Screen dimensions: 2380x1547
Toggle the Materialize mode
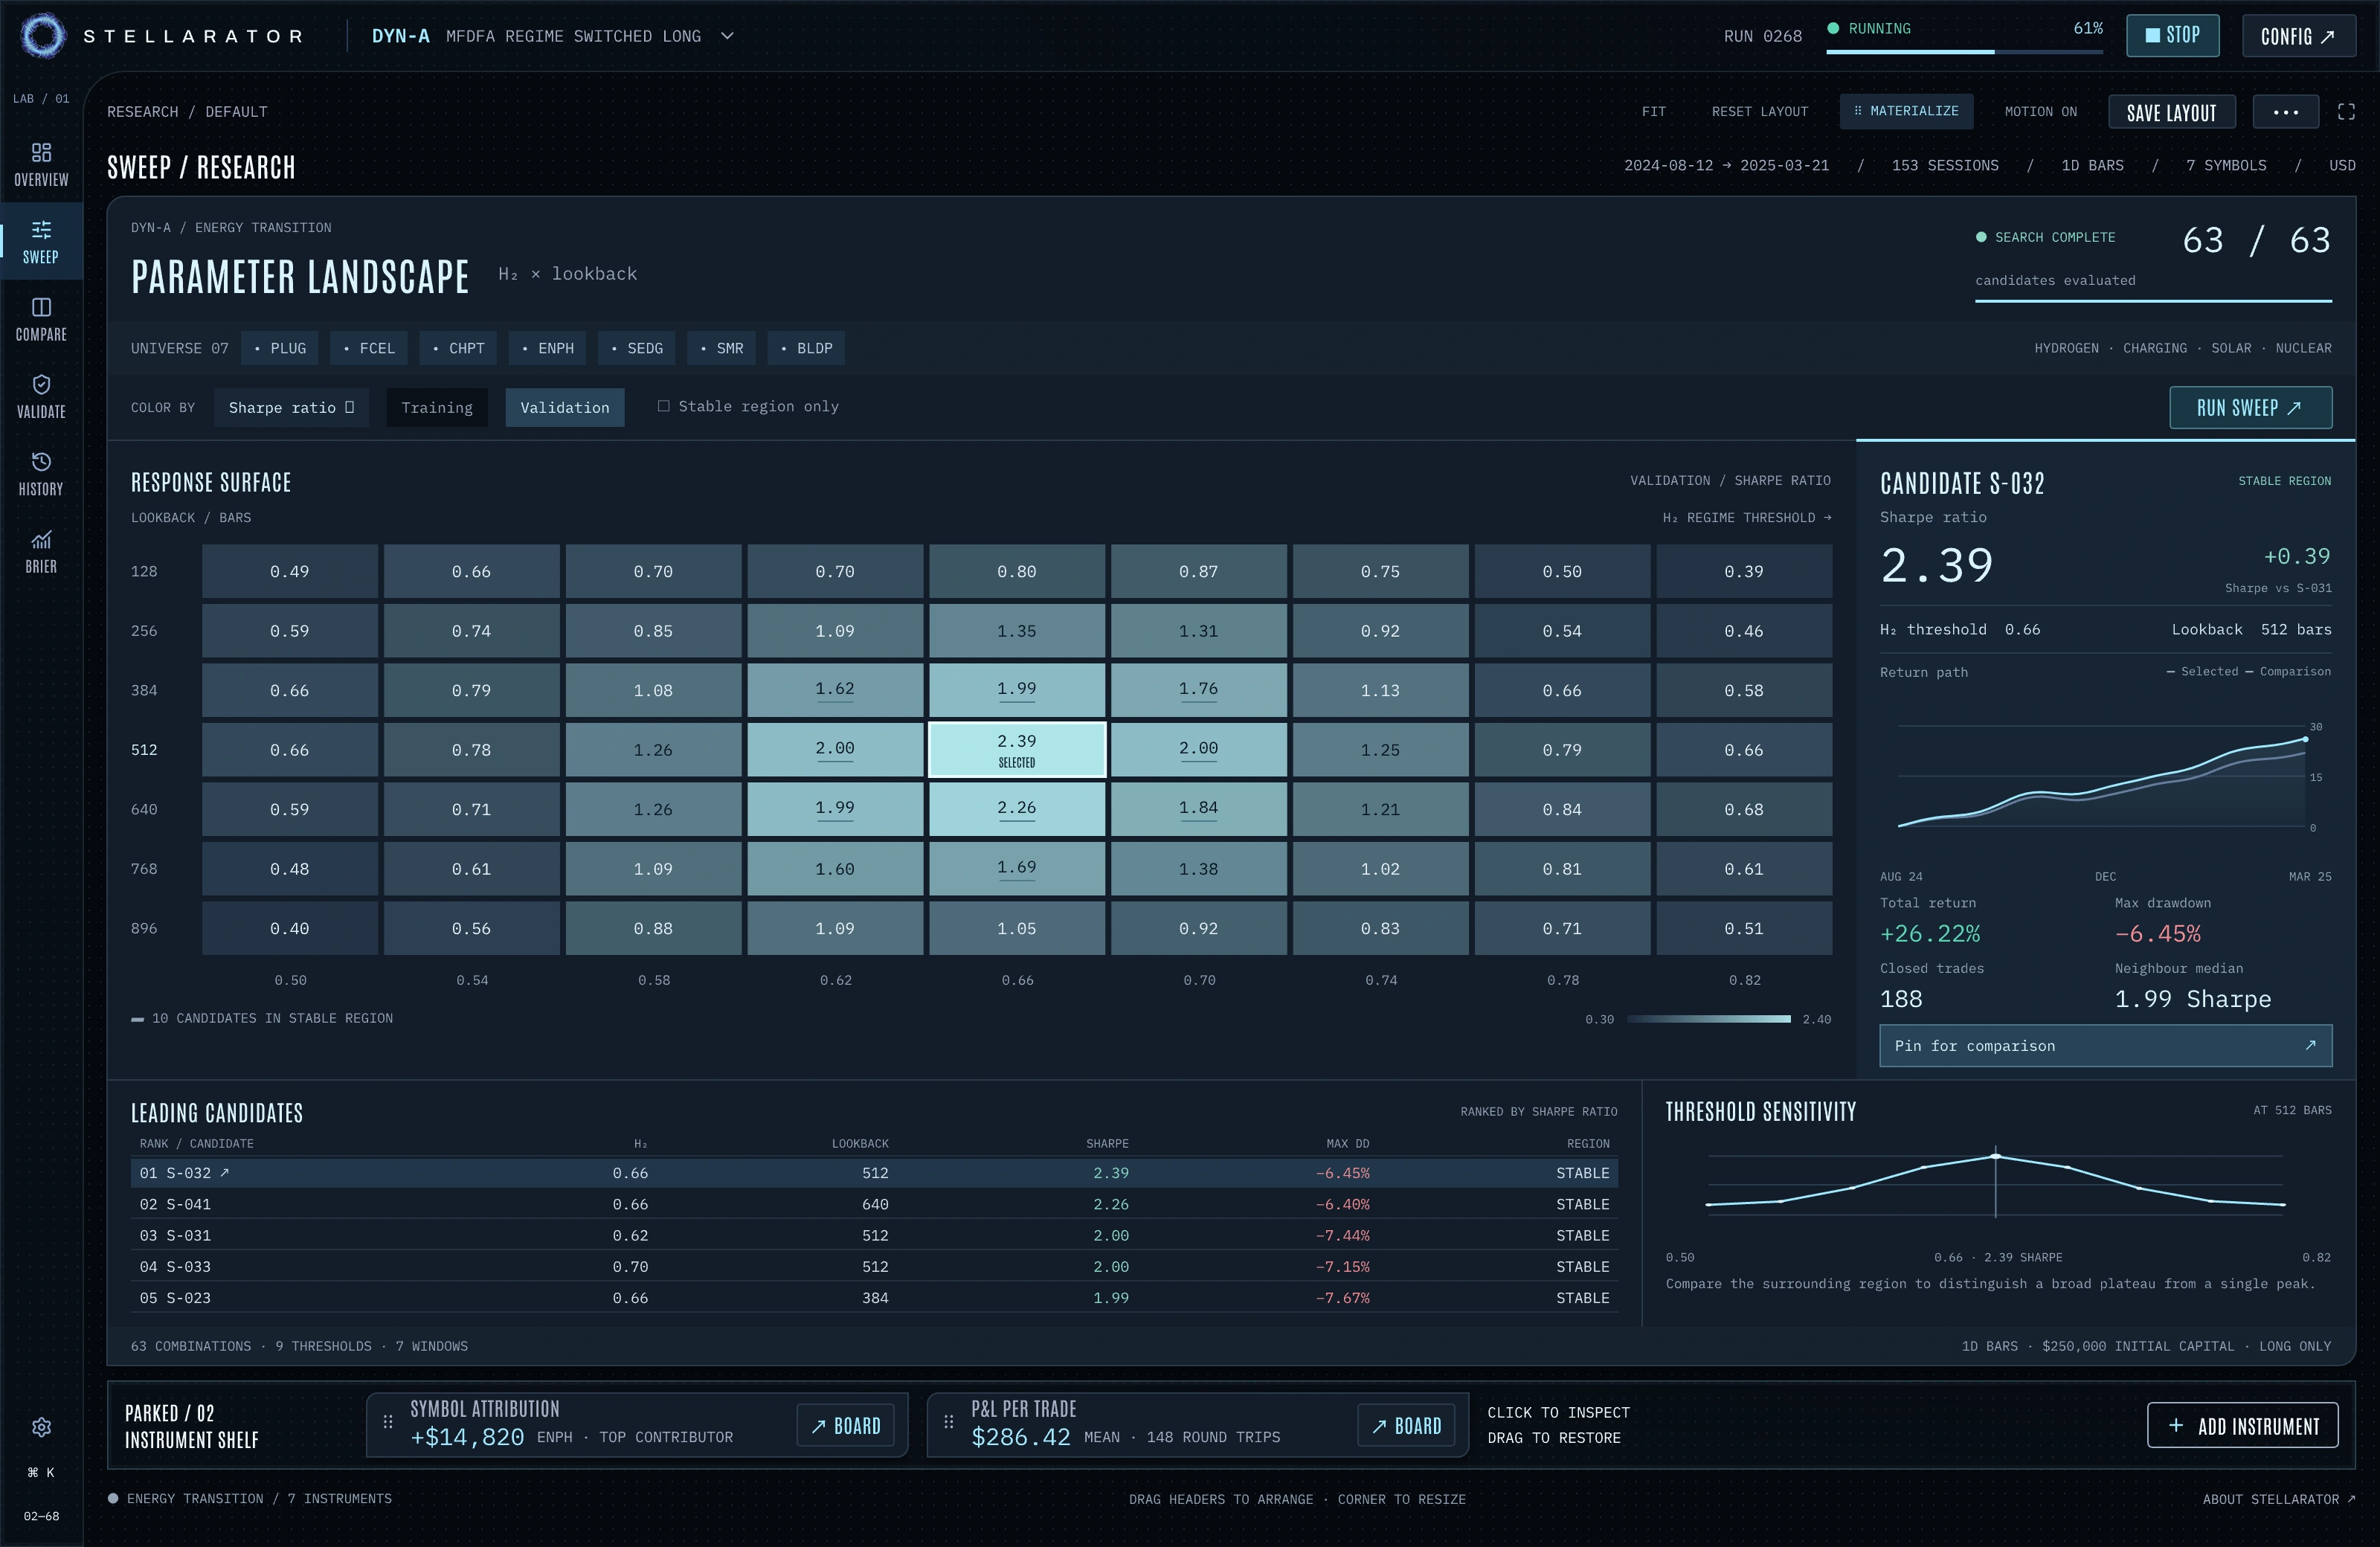1906,111
